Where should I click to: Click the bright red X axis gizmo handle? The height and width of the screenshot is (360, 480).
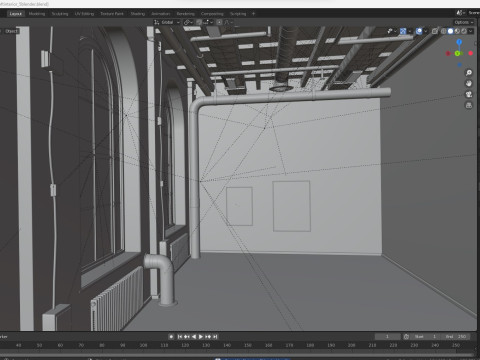click(x=470, y=53)
